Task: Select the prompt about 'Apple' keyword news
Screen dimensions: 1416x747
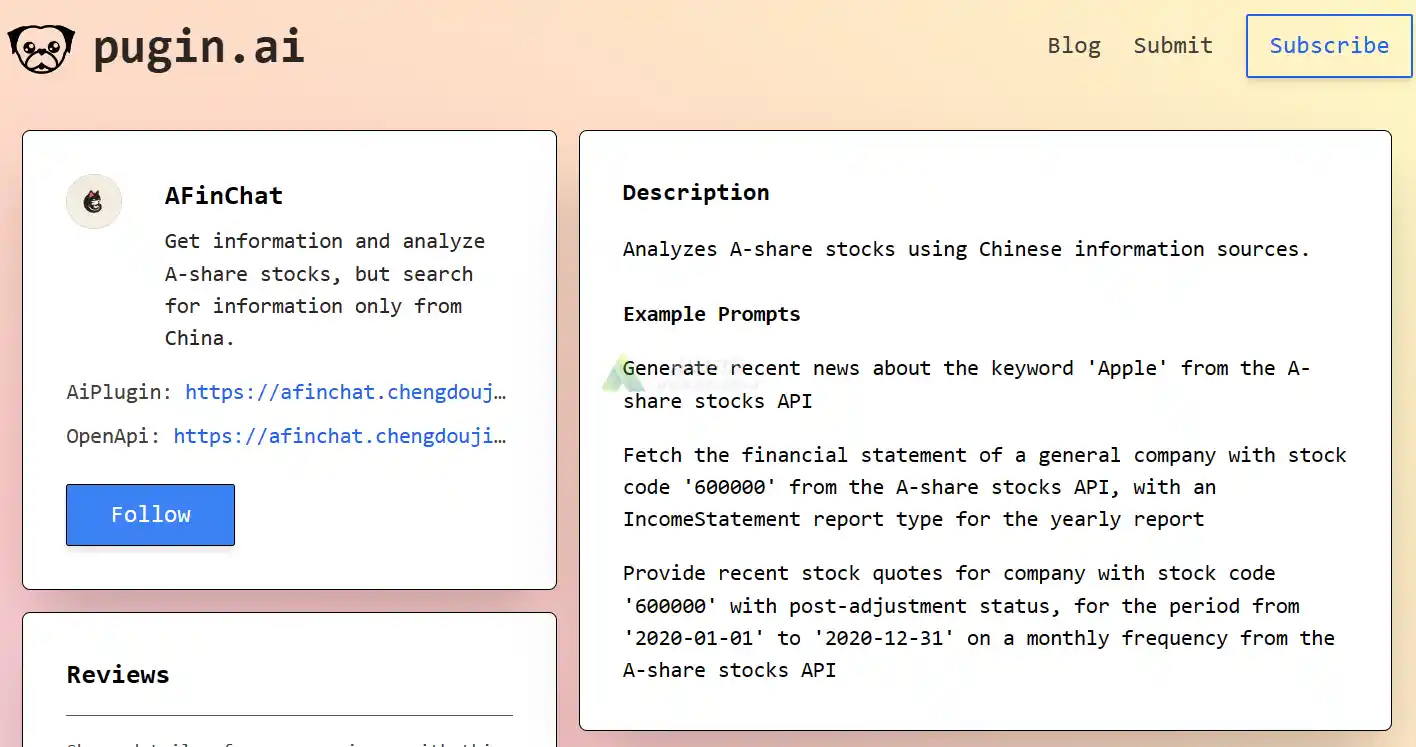Action: click(966, 384)
